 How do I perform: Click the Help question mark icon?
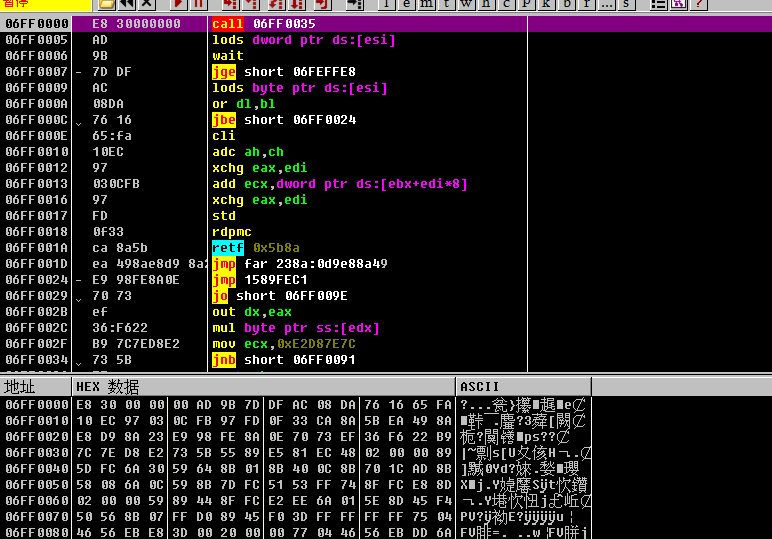click(699, 5)
